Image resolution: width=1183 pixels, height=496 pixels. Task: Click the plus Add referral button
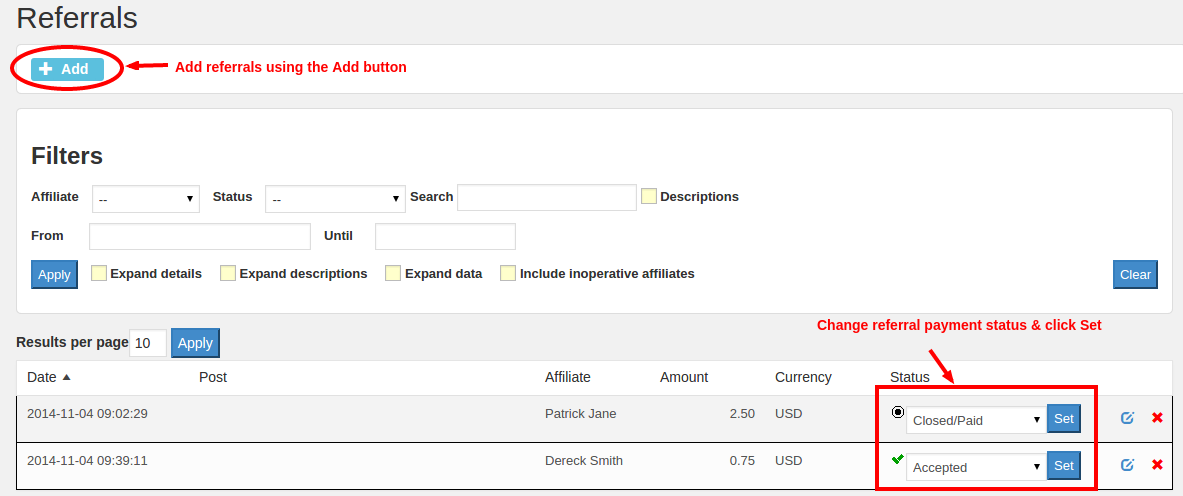click(x=67, y=69)
